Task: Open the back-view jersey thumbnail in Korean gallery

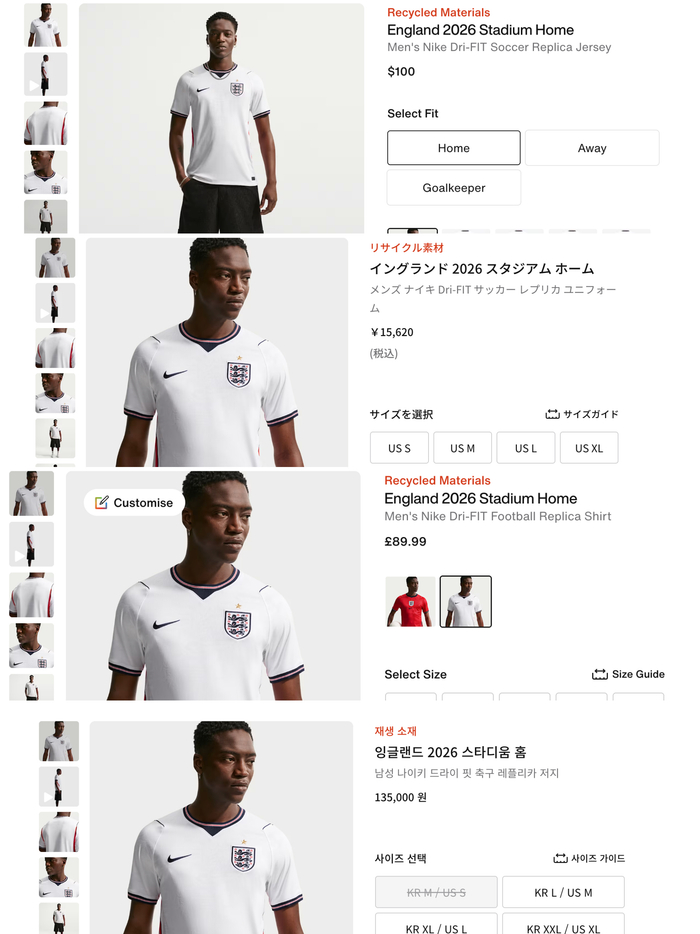Action: click(58, 831)
